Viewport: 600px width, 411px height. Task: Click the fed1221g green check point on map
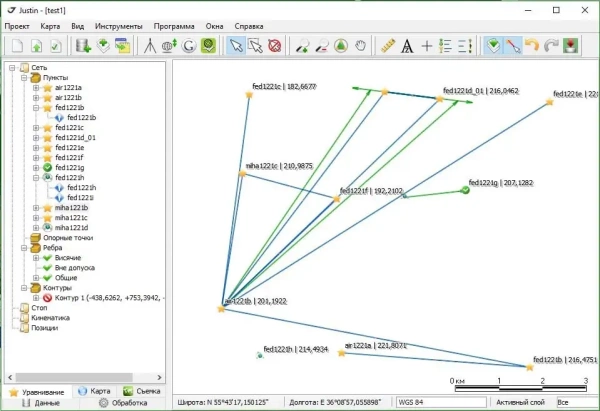465,190
